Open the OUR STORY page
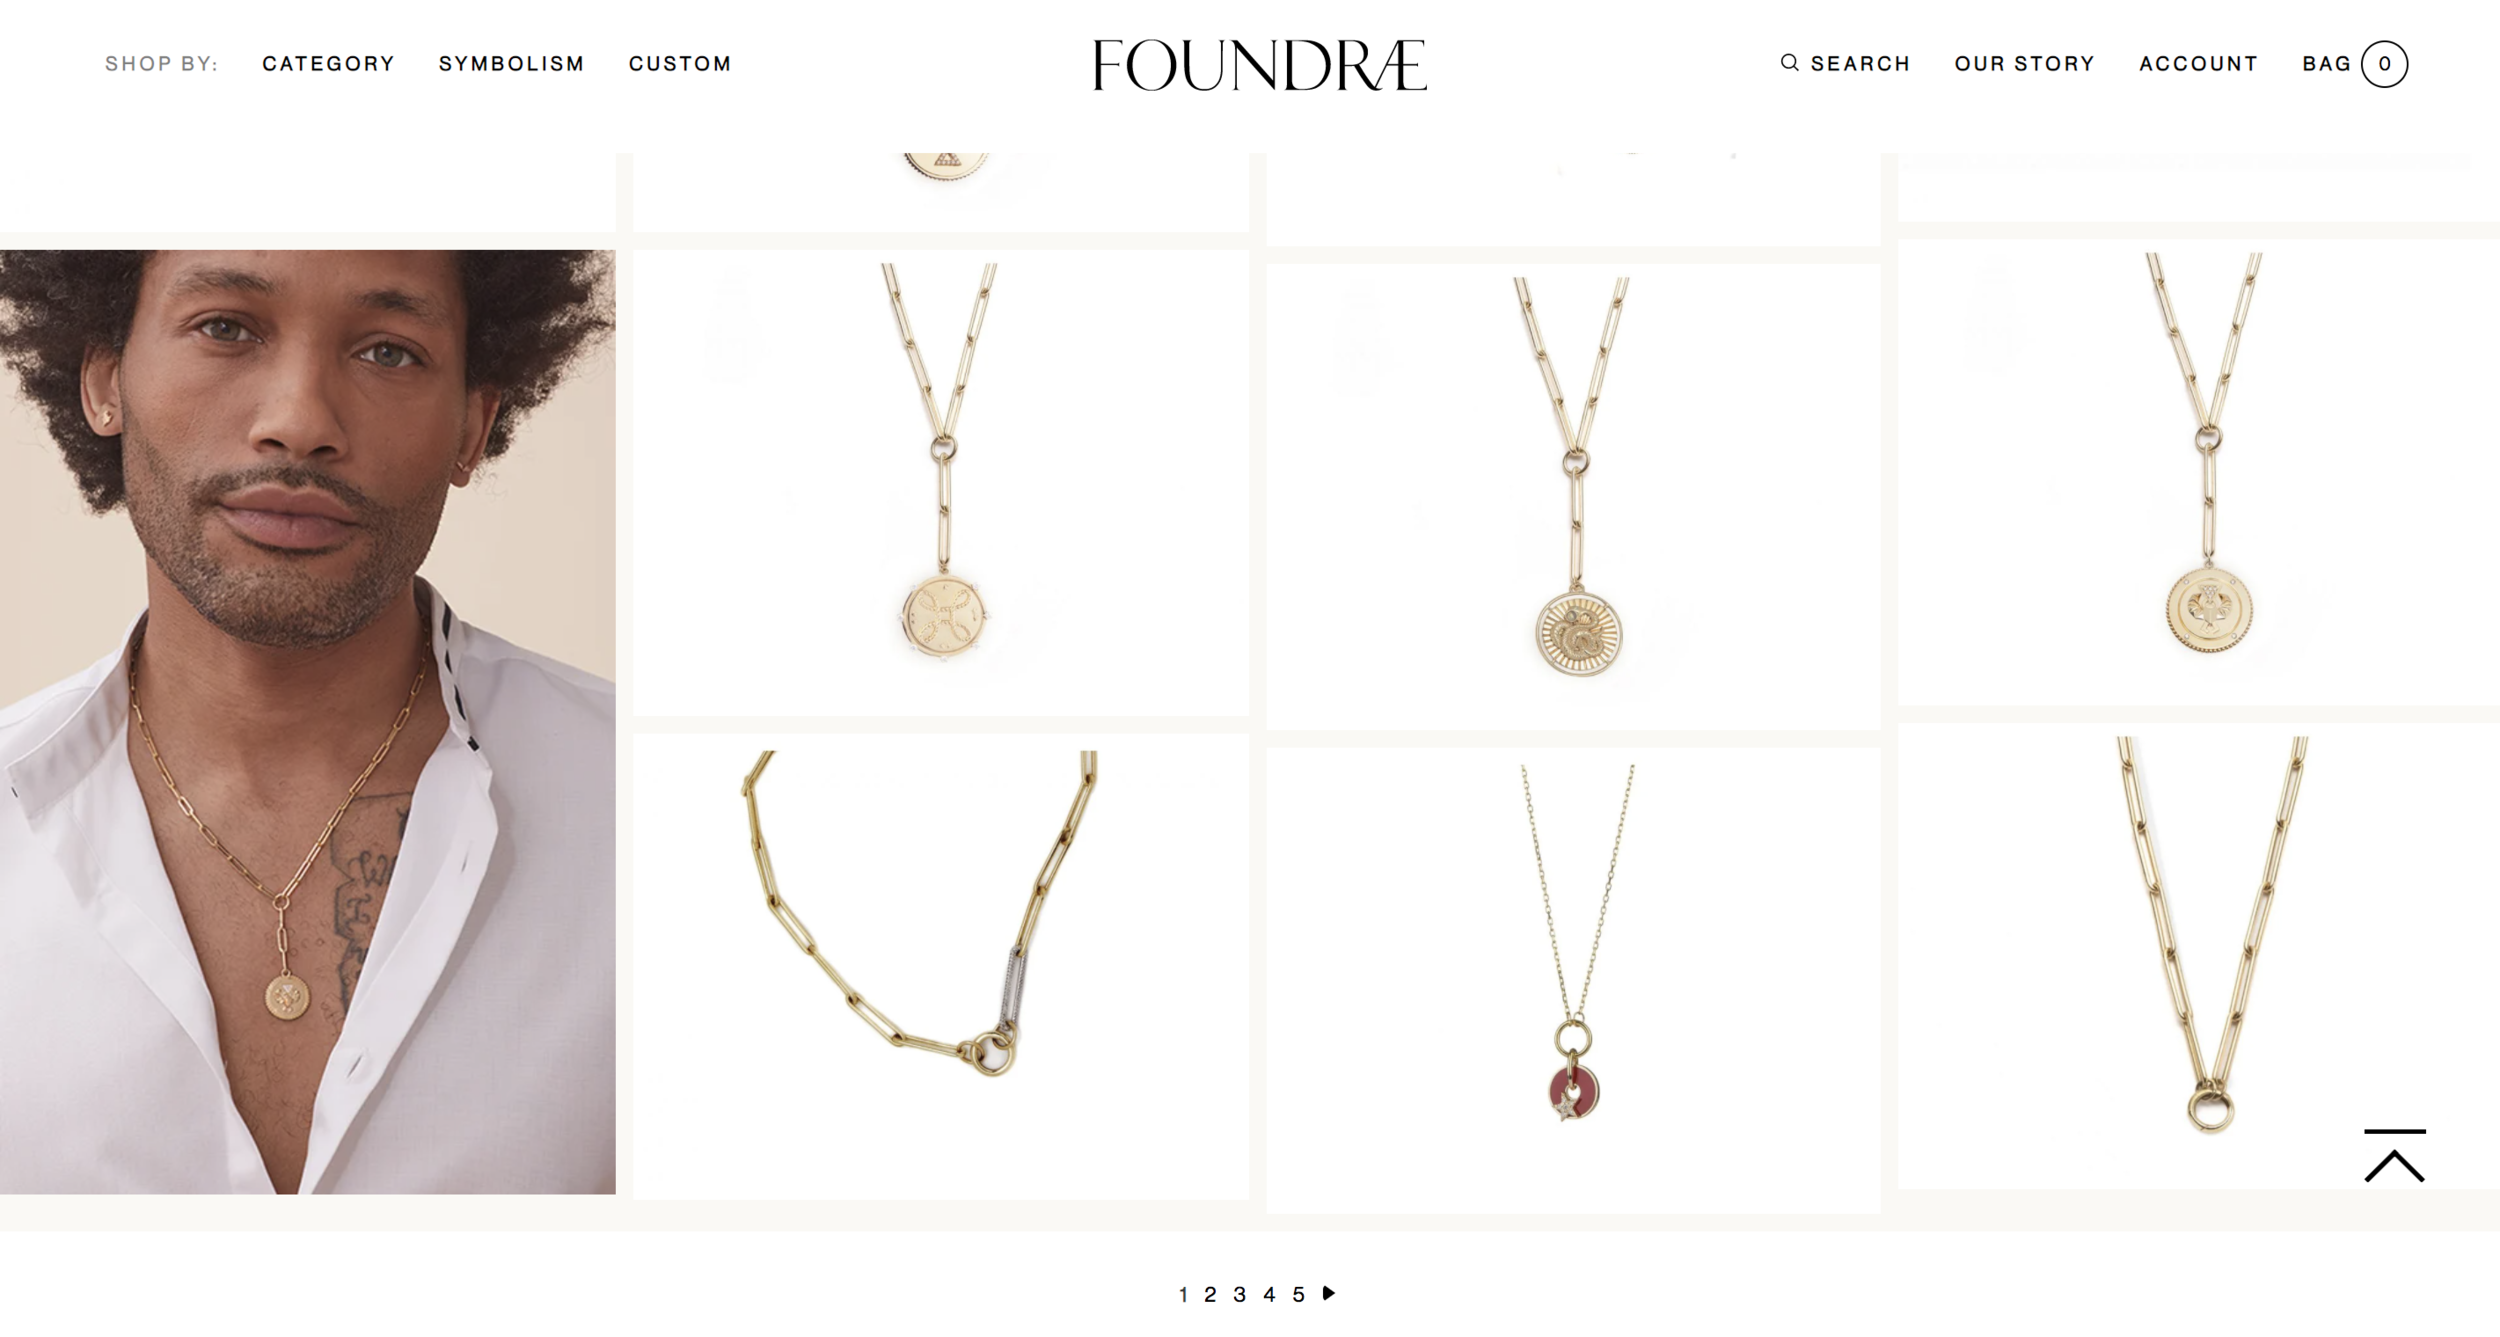This screenshot has width=2500, height=1337. pos(2024,64)
